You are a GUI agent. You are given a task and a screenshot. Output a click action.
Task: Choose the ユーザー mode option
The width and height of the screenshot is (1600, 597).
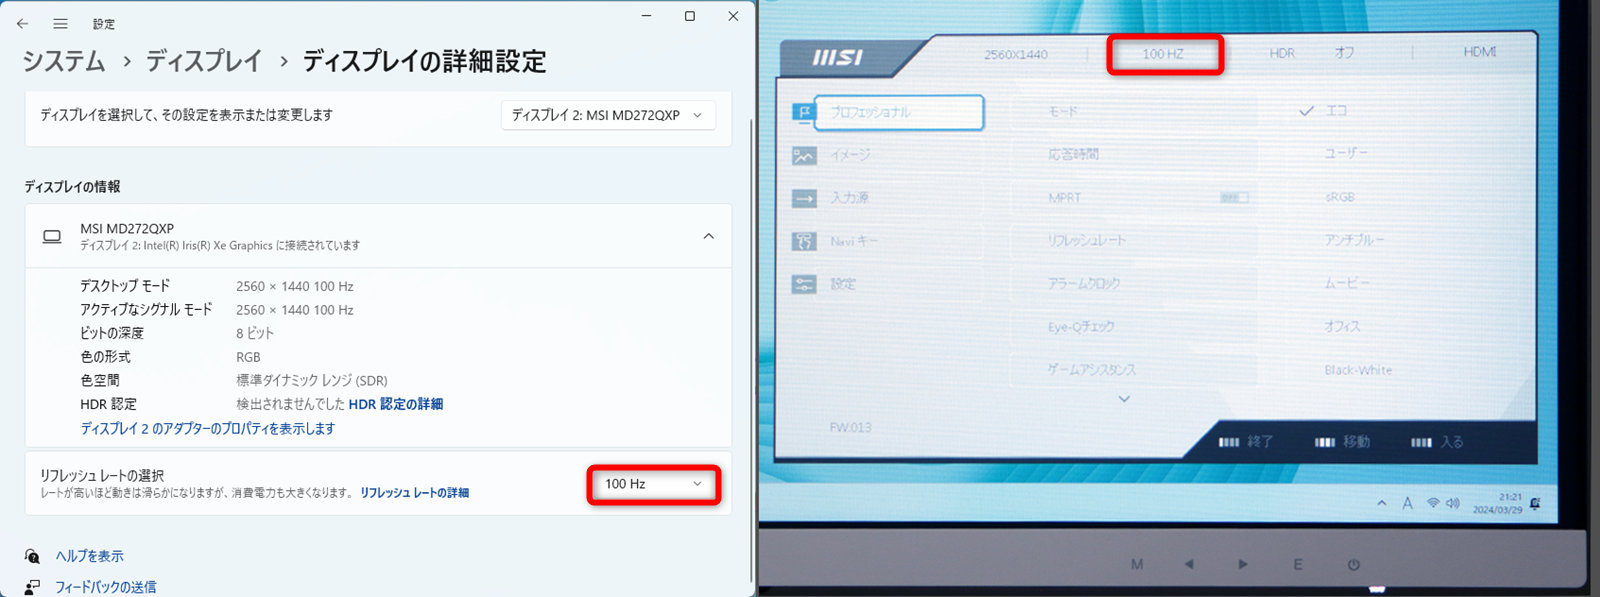point(1346,153)
